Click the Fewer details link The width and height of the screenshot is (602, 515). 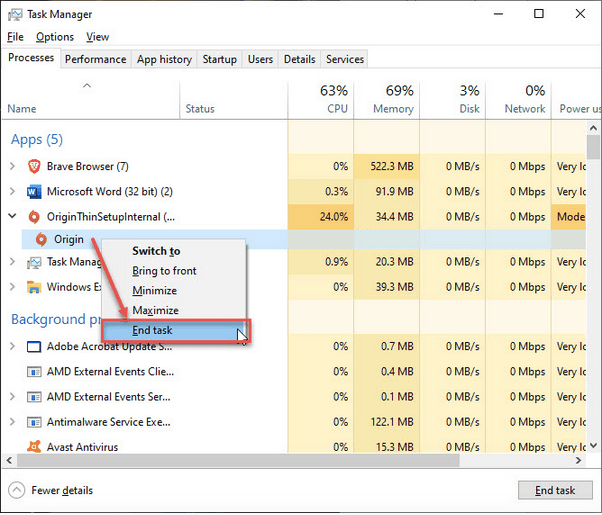click(62, 490)
